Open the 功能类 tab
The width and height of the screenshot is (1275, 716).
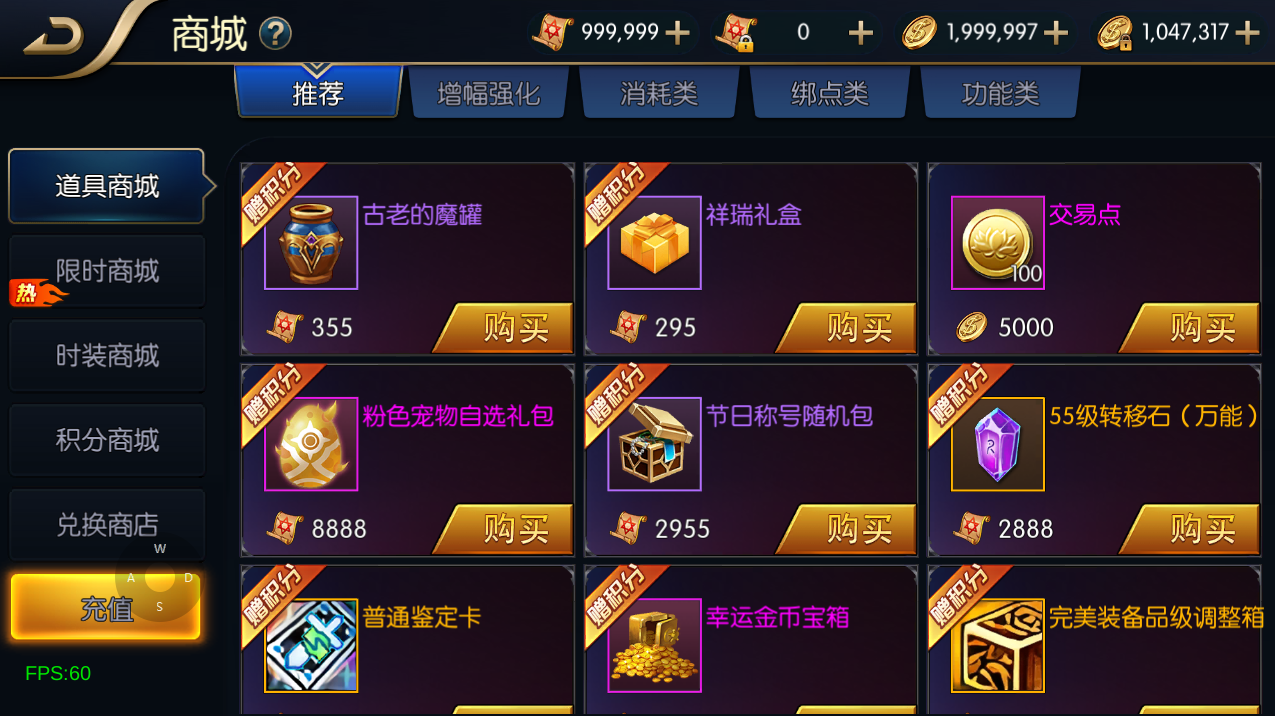click(1000, 93)
